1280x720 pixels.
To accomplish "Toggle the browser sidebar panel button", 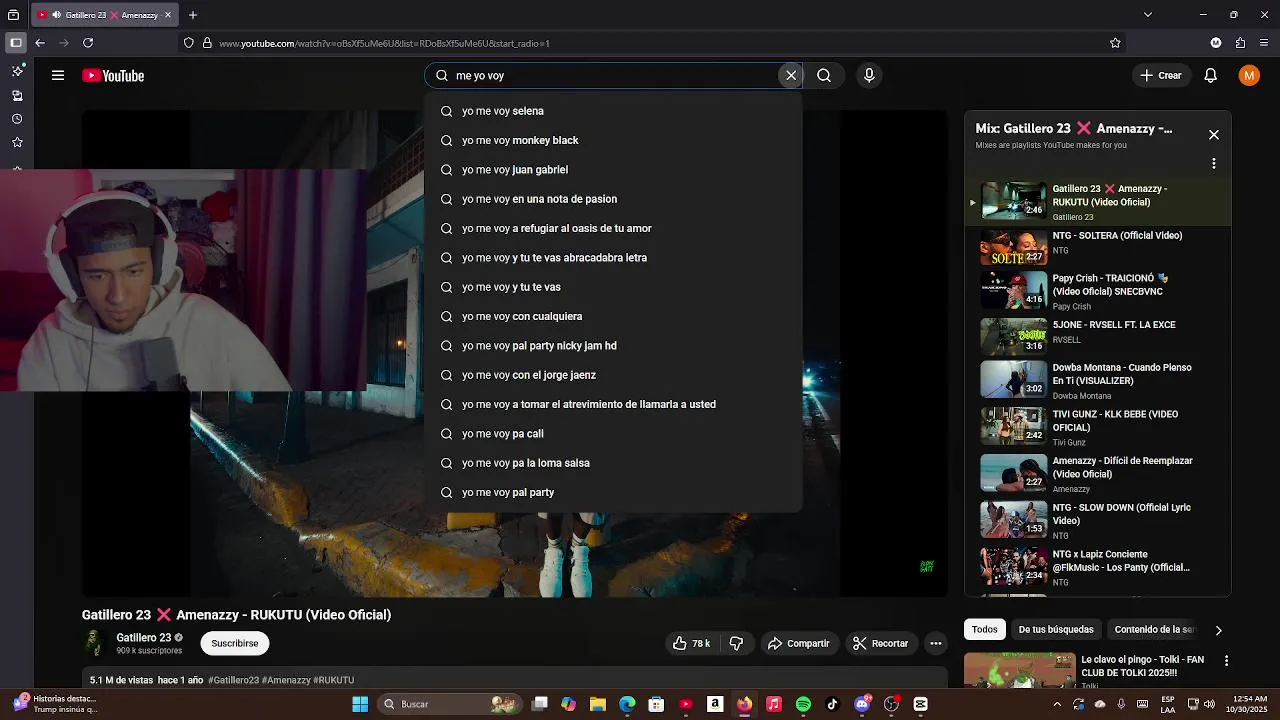I will [x=16, y=43].
